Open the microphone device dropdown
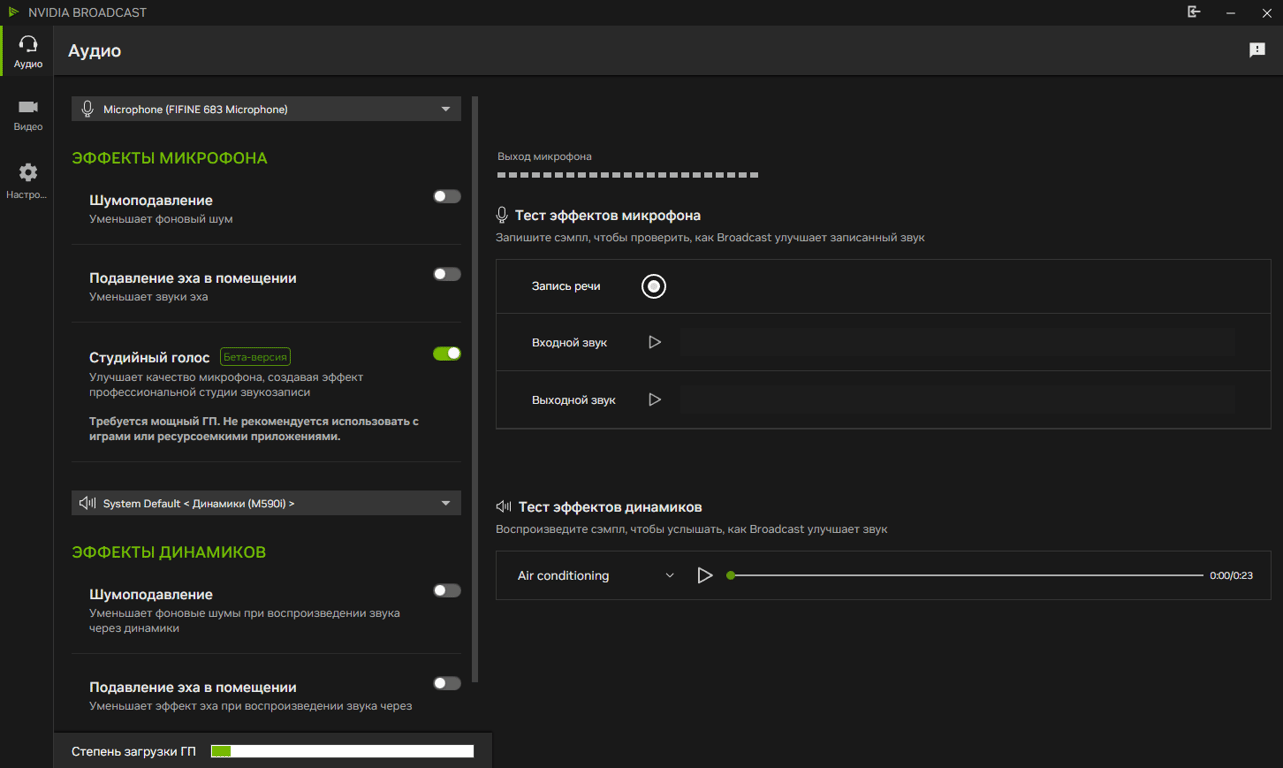Image resolution: width=1283 pixels, height=768 pixels. [265, 108]
